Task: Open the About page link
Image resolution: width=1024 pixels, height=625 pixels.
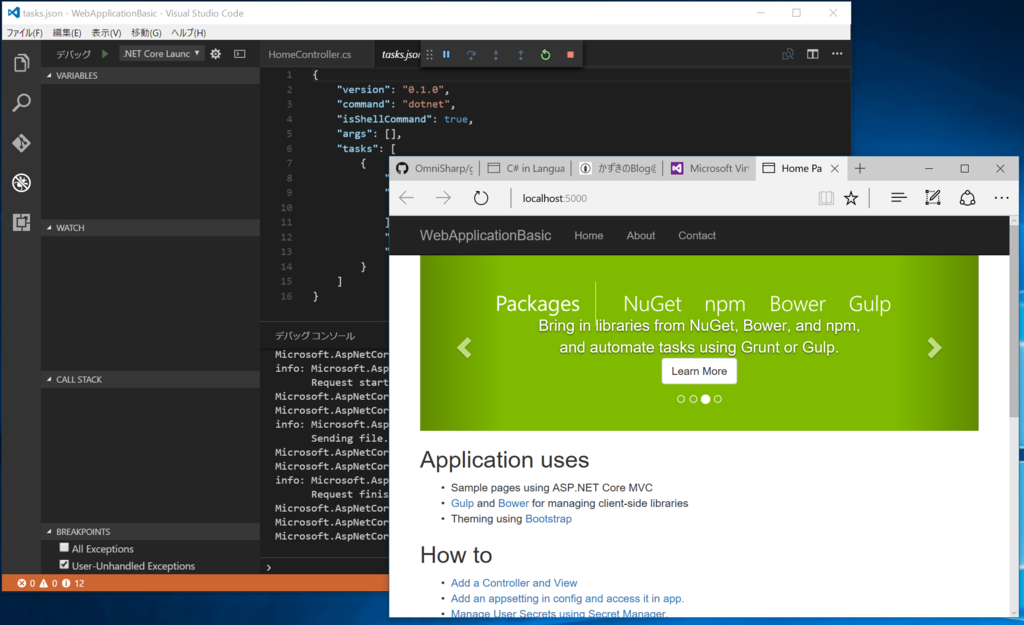Action: (641, 236)
